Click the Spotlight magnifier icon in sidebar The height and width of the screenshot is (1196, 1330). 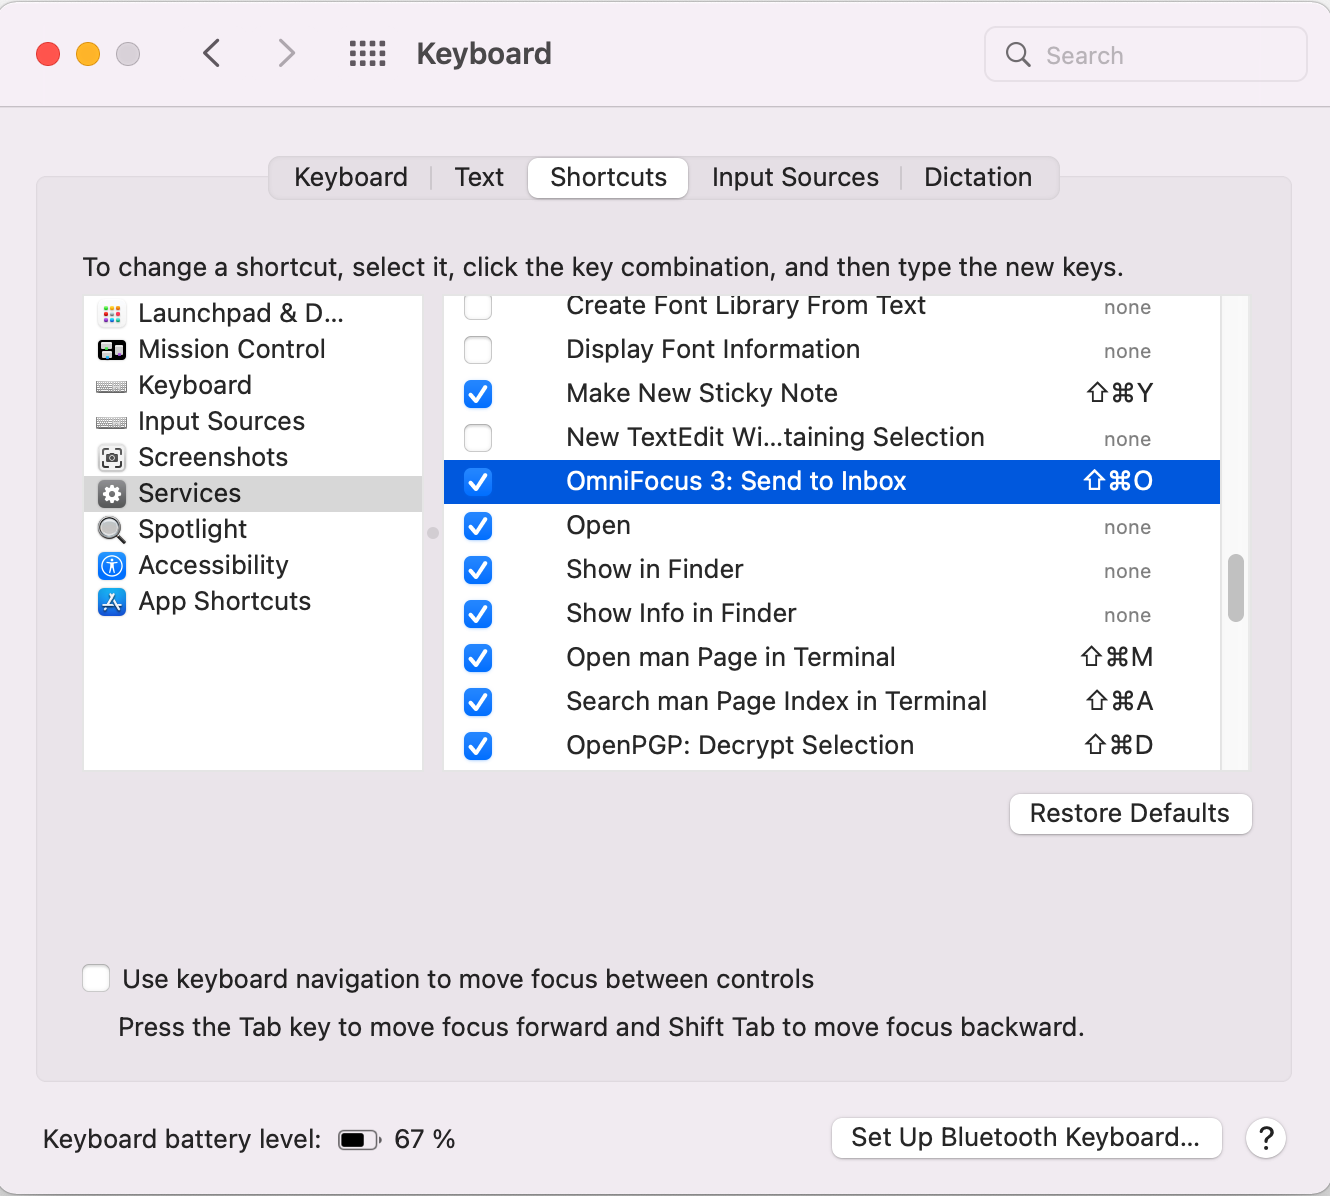point(112,530)
